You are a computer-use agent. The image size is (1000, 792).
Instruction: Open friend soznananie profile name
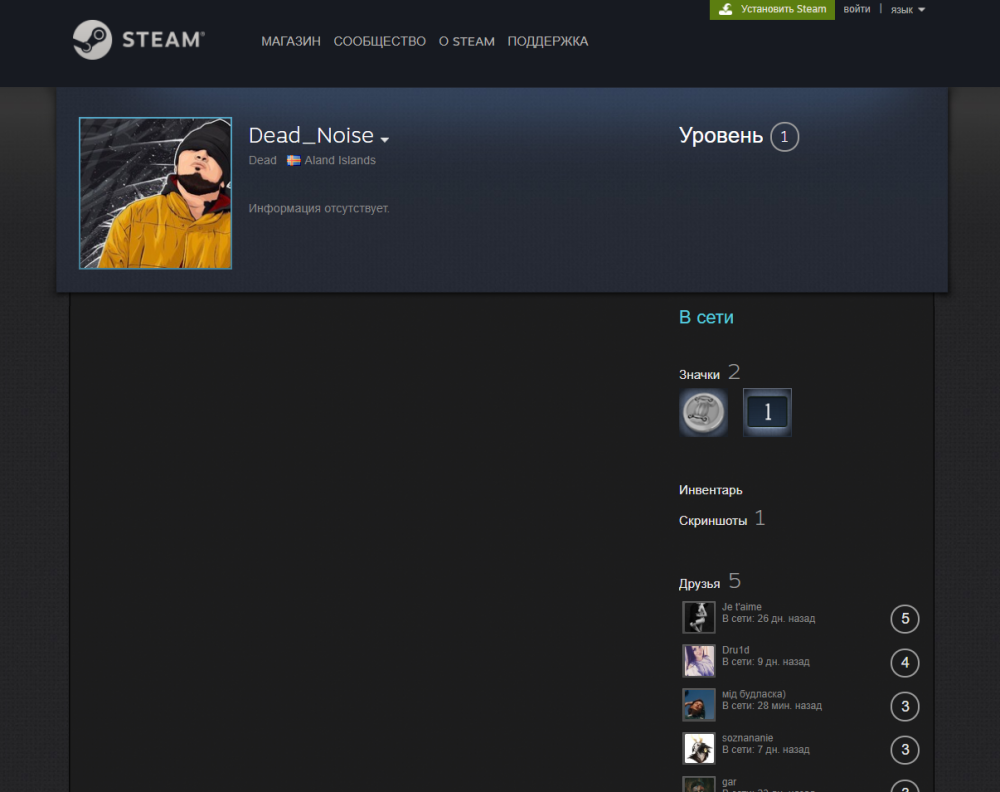747,738
